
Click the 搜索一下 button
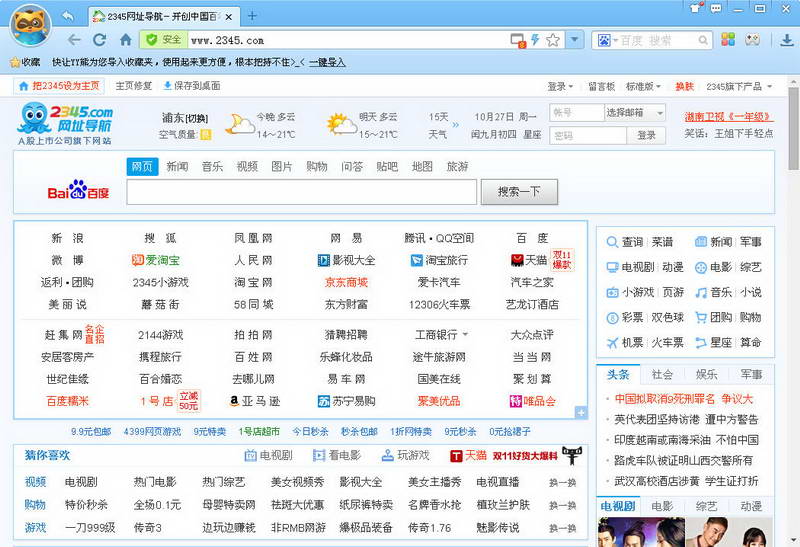(x=519, y=192)
